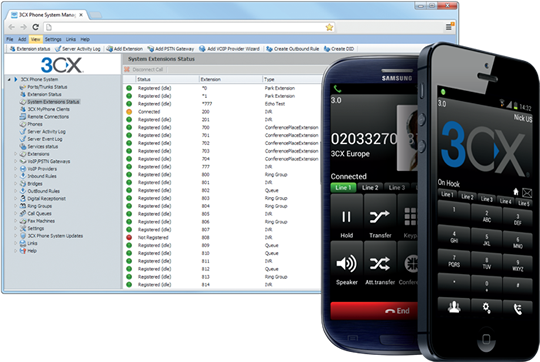This screenshot has width=540, height=362.
Task: Open call history icon on iPhone dialer
Action: (x=518, y=309)
